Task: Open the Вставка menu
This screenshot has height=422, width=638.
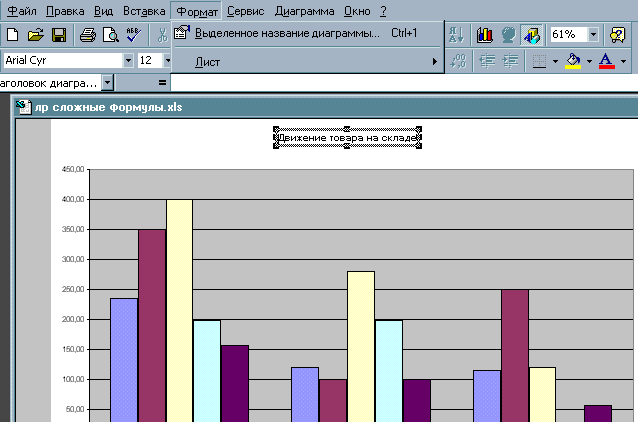Action: (x=144, y=11)
